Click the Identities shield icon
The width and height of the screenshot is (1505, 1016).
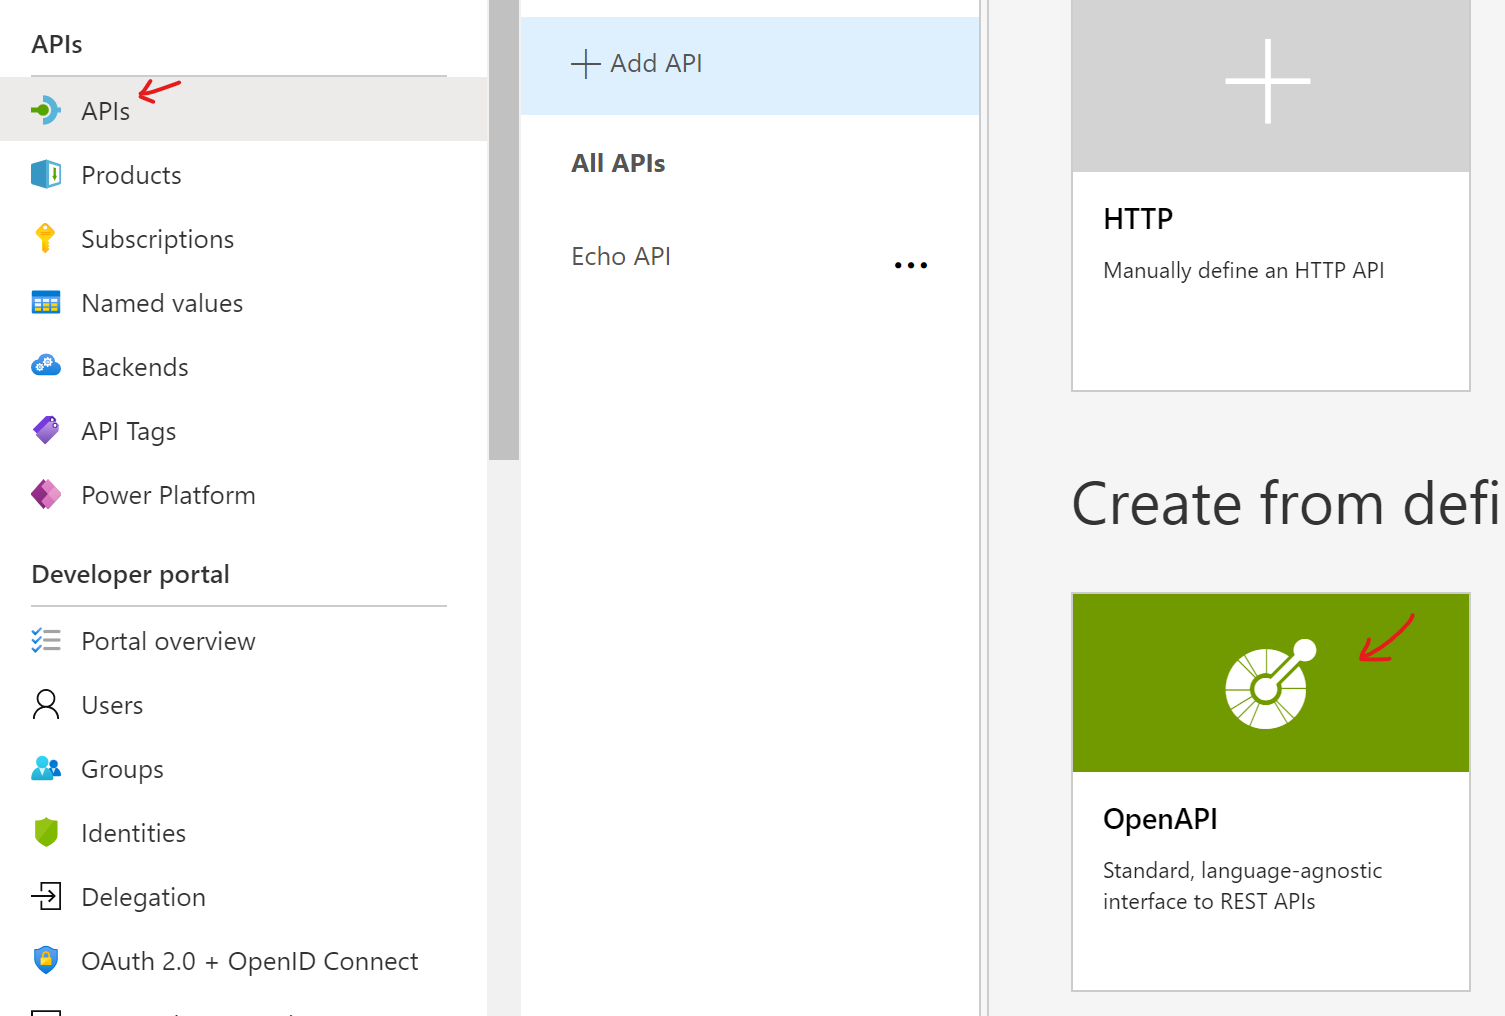coord(46,832)
